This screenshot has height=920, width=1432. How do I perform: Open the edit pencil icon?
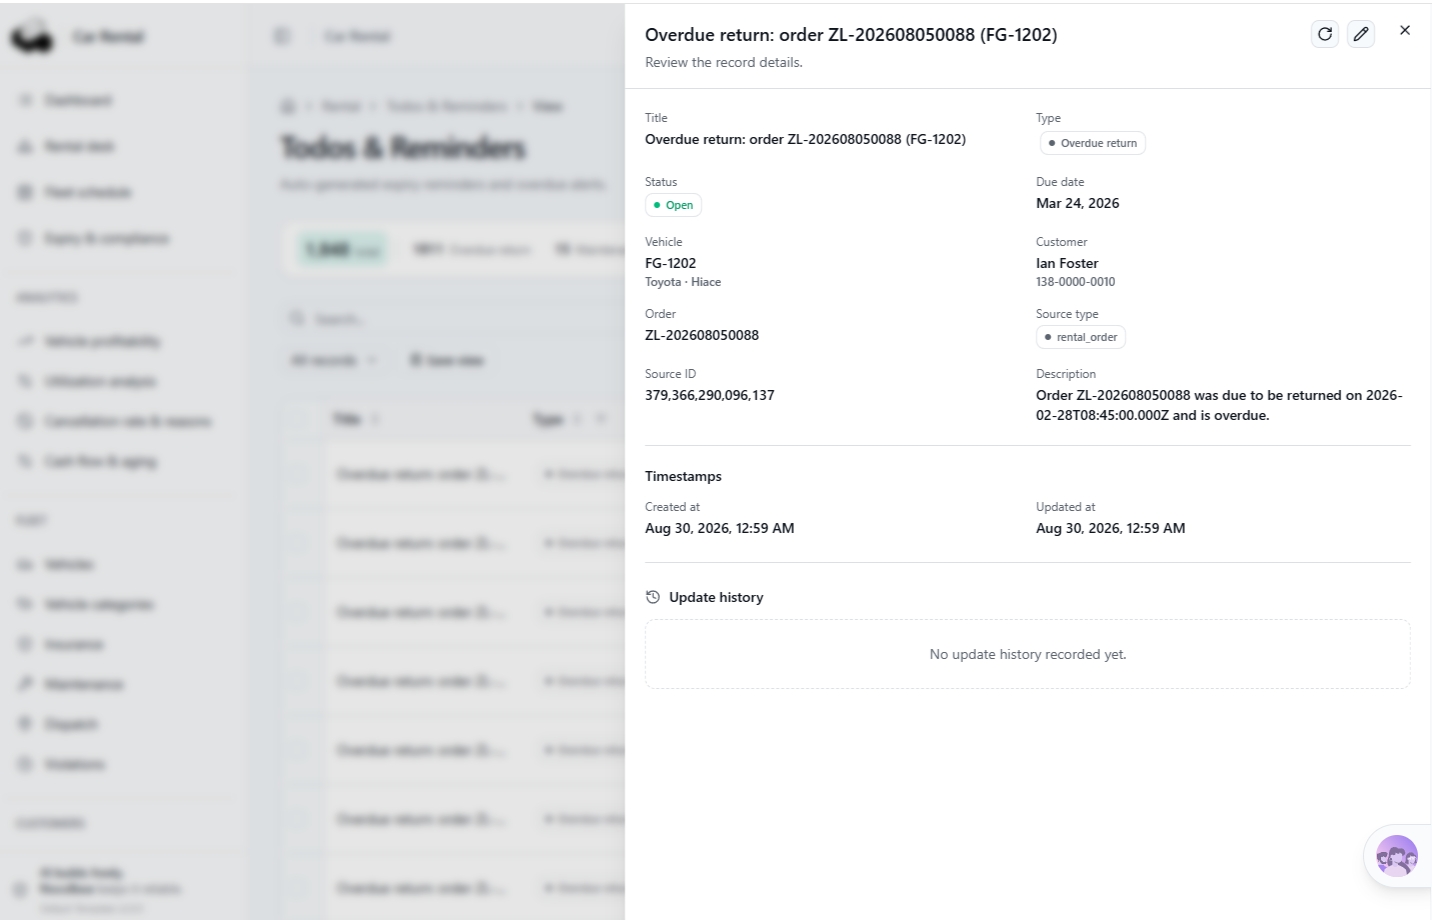[1361, 34]
